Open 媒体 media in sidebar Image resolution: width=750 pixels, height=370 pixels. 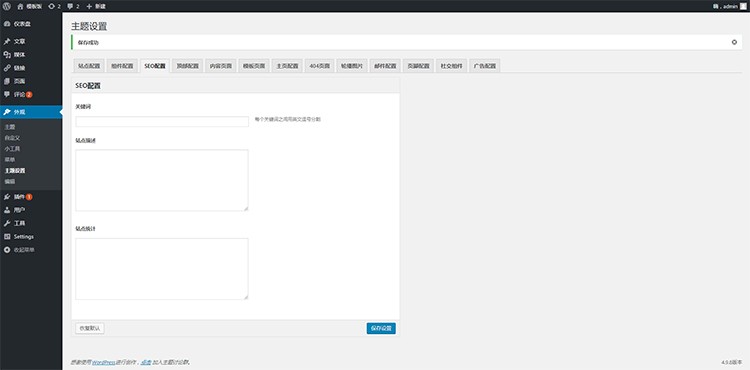[x=31, y=54]
